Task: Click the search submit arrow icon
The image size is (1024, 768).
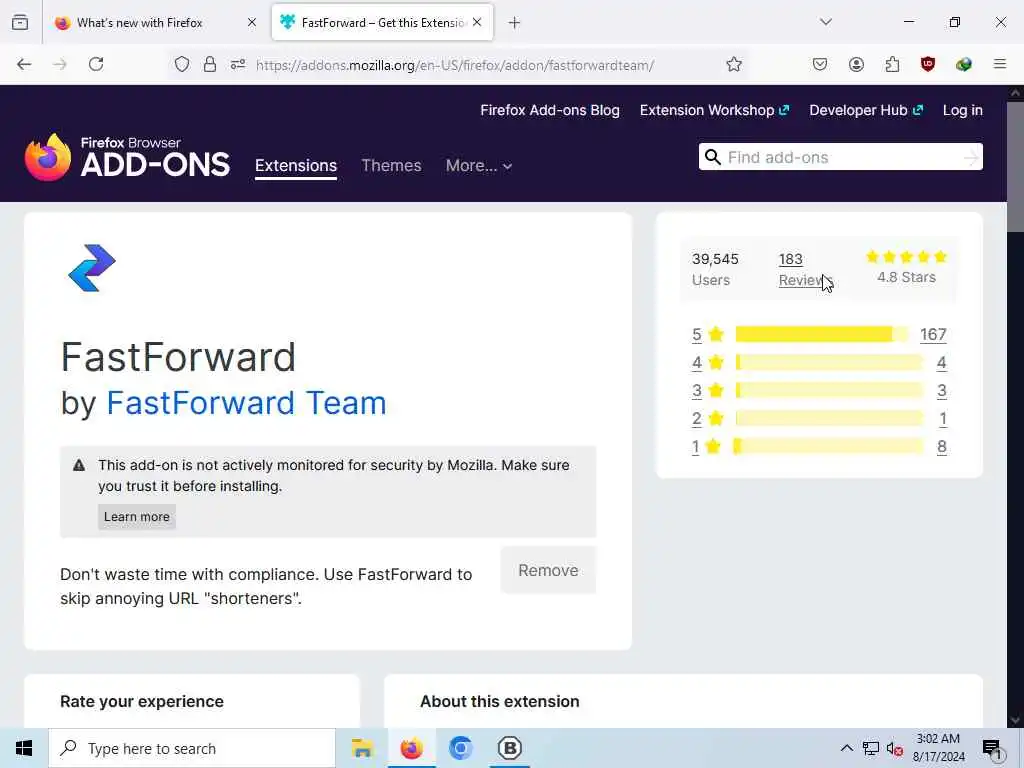Action: click(972, 157)
